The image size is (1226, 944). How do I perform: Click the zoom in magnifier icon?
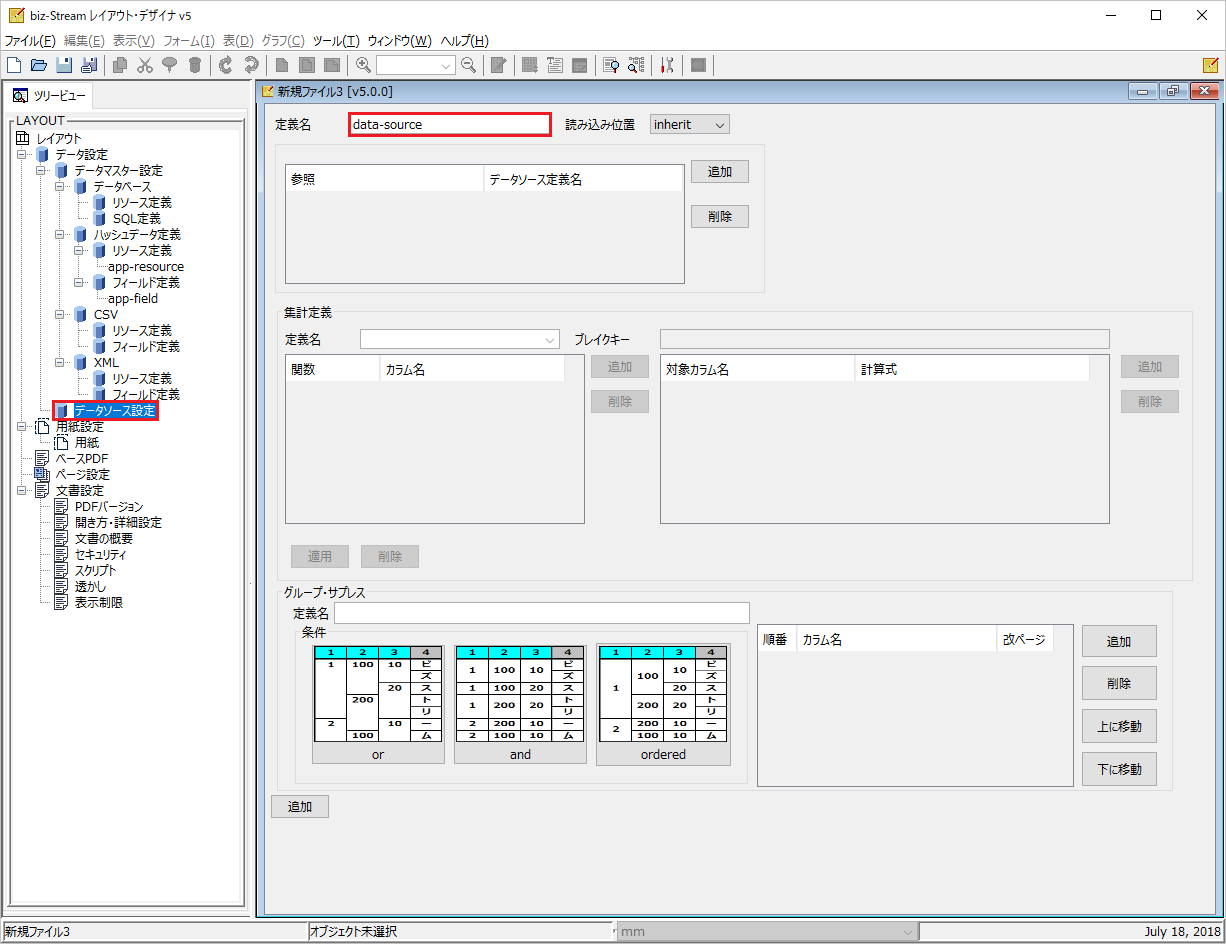(364, 65)
